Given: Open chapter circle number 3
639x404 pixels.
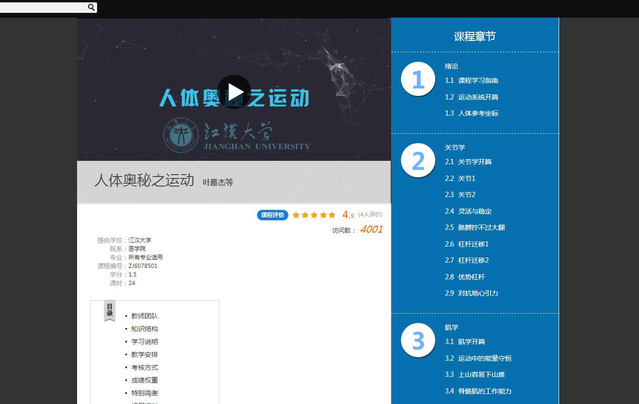Looking at the screenshot, I should [418, 340].
